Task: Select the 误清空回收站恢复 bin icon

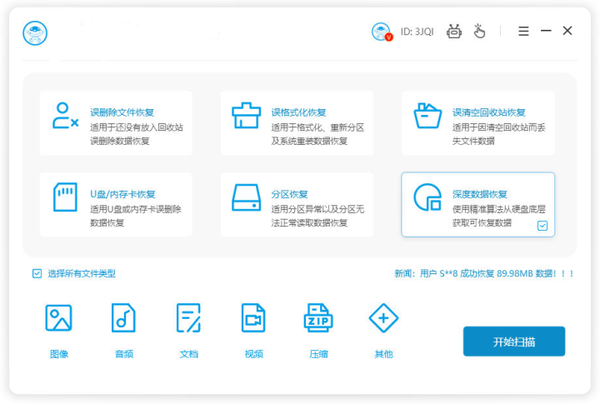Action: (x=427, y=115)
